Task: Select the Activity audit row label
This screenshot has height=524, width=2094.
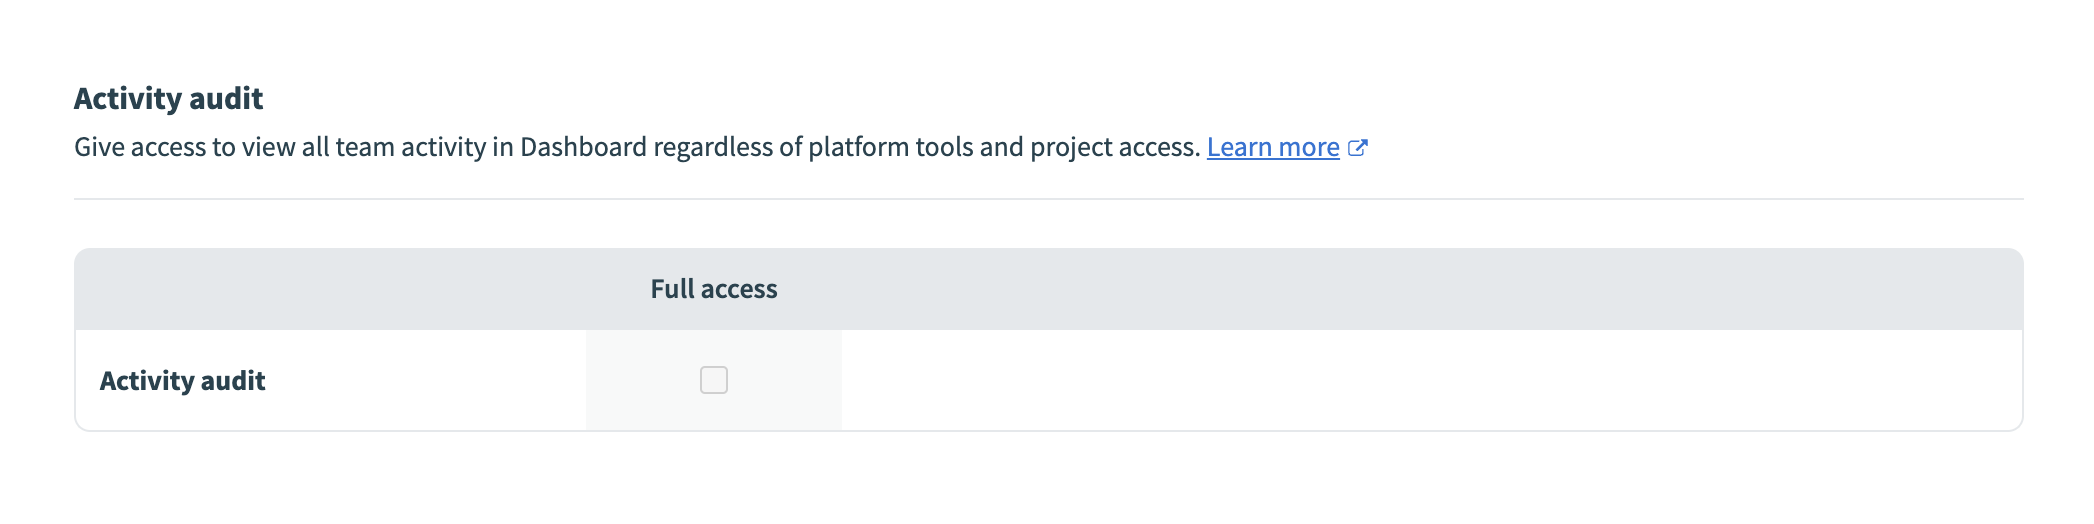Action: [182, 381]
